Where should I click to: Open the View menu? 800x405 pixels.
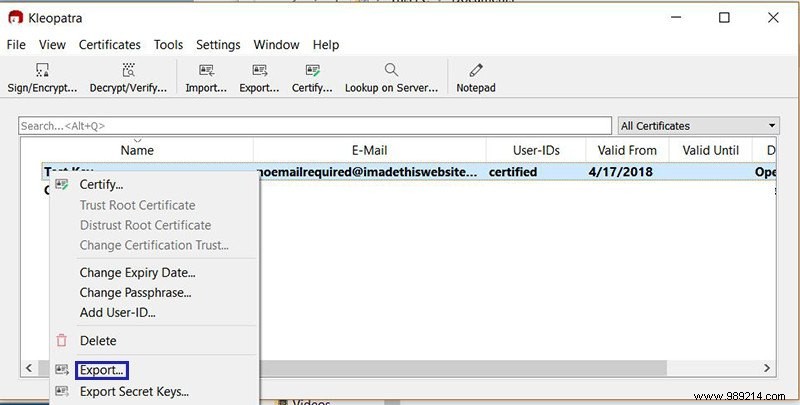click(52, 45)
